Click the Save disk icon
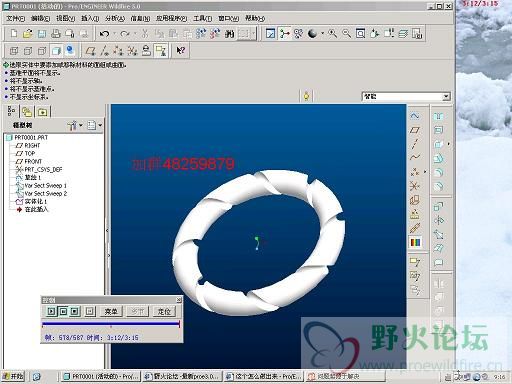 tap(42, 34)
